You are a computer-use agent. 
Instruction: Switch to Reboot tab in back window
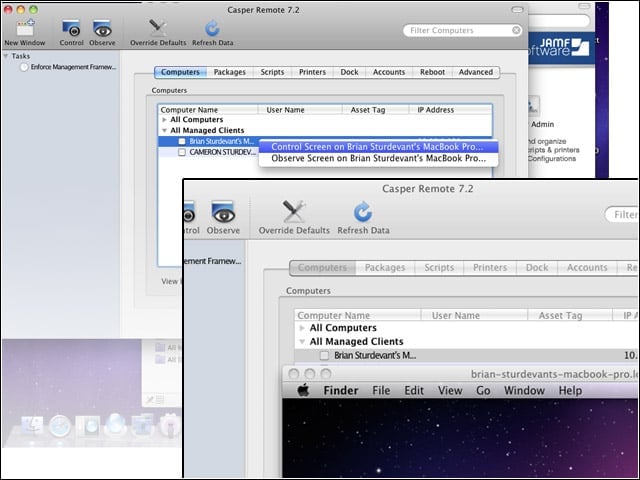point(432,72)
